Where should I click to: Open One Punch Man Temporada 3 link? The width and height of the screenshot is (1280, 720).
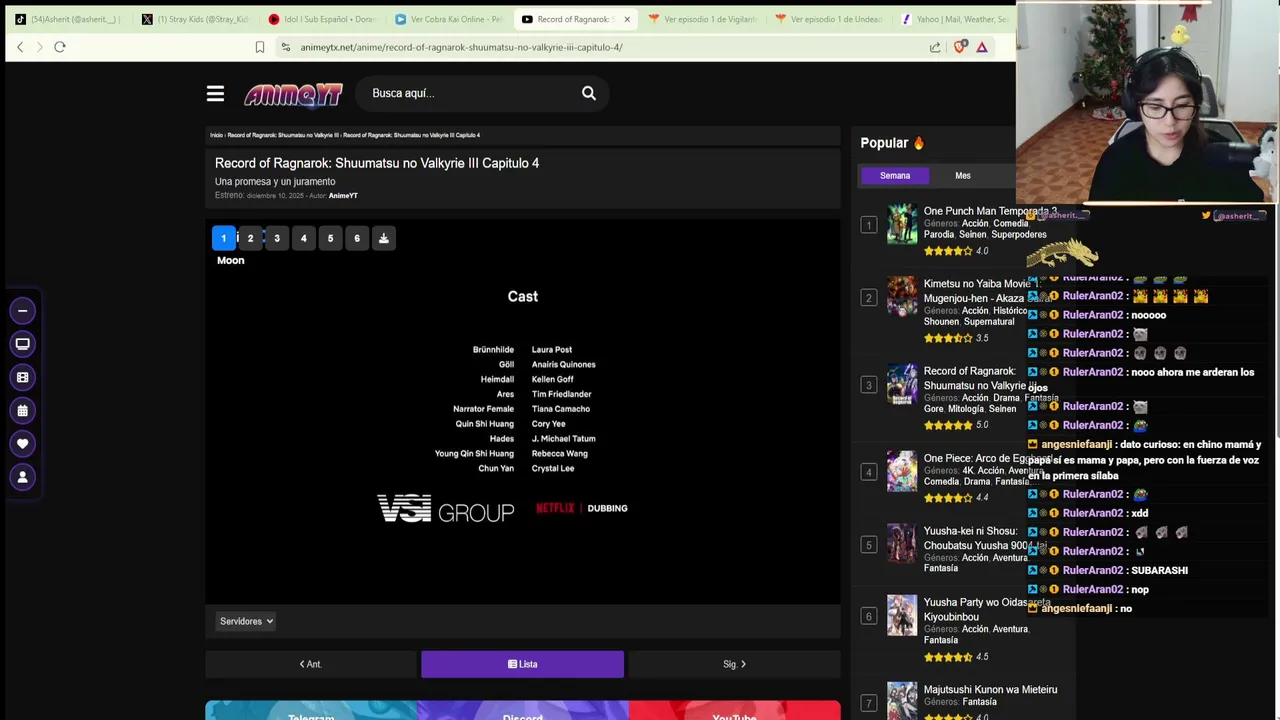[990, 211]
